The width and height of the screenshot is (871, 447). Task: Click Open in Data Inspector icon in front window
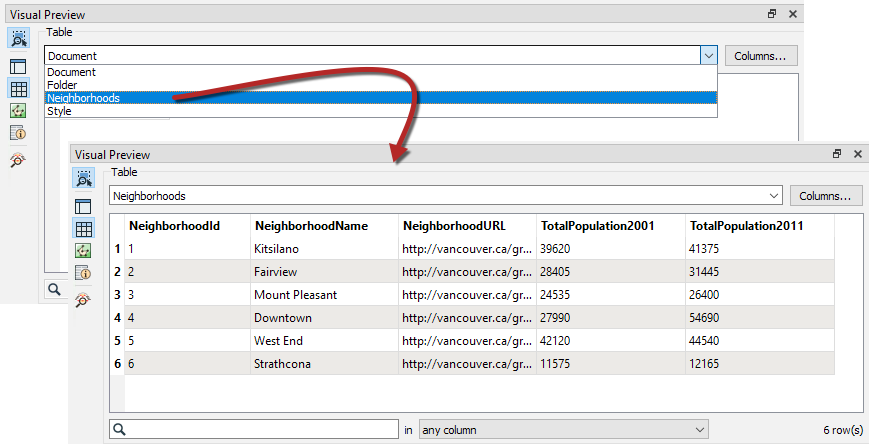(x=83, y=178)
